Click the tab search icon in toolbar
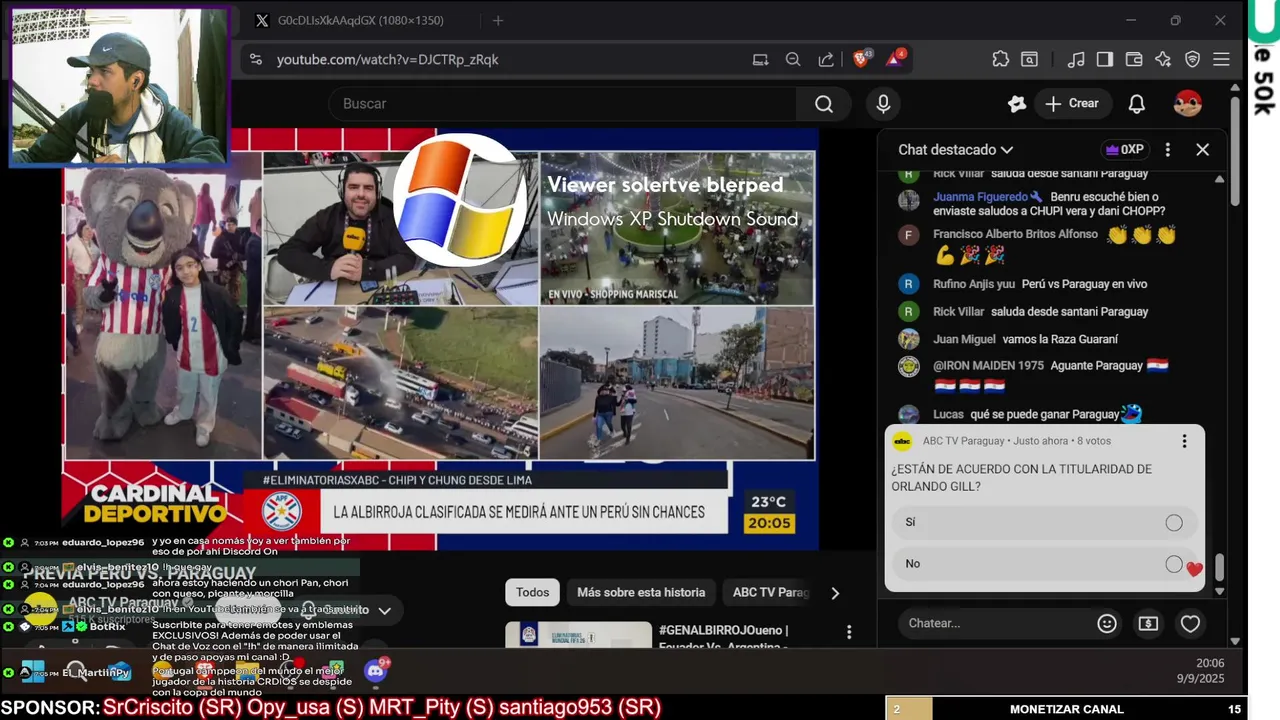 point(1029,60)
